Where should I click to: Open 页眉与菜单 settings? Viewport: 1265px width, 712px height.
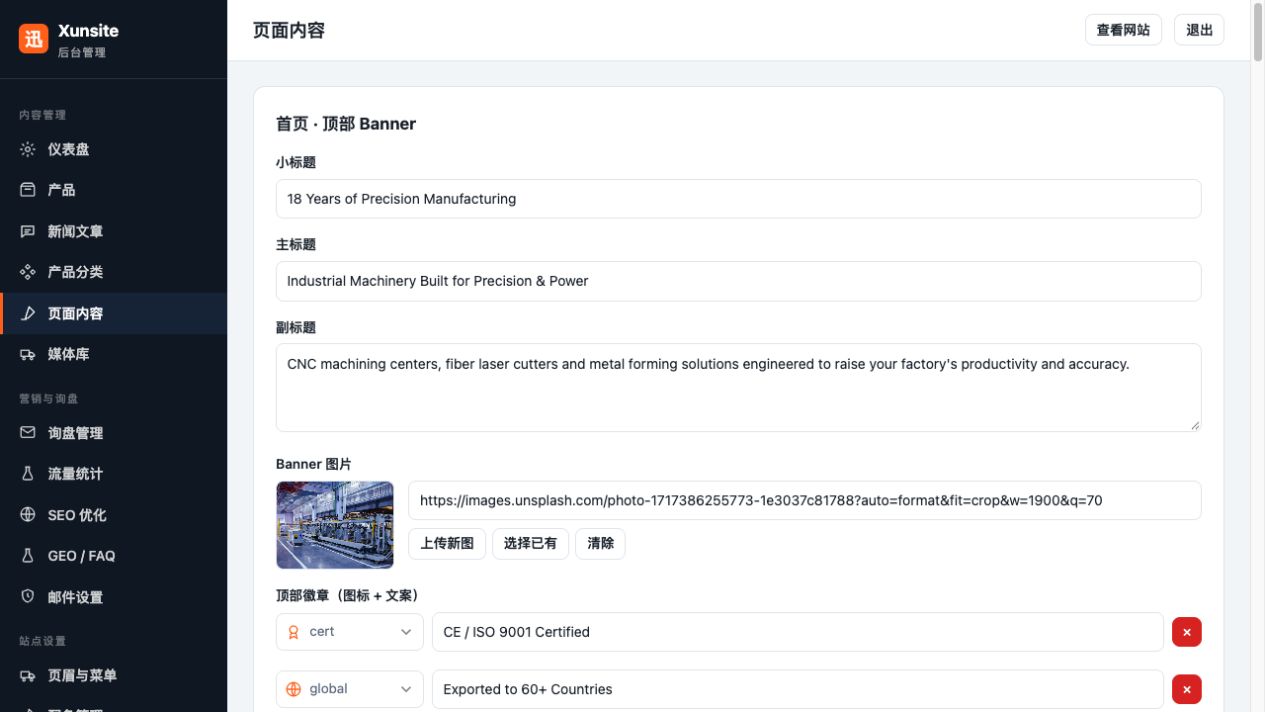click(113, 676)
